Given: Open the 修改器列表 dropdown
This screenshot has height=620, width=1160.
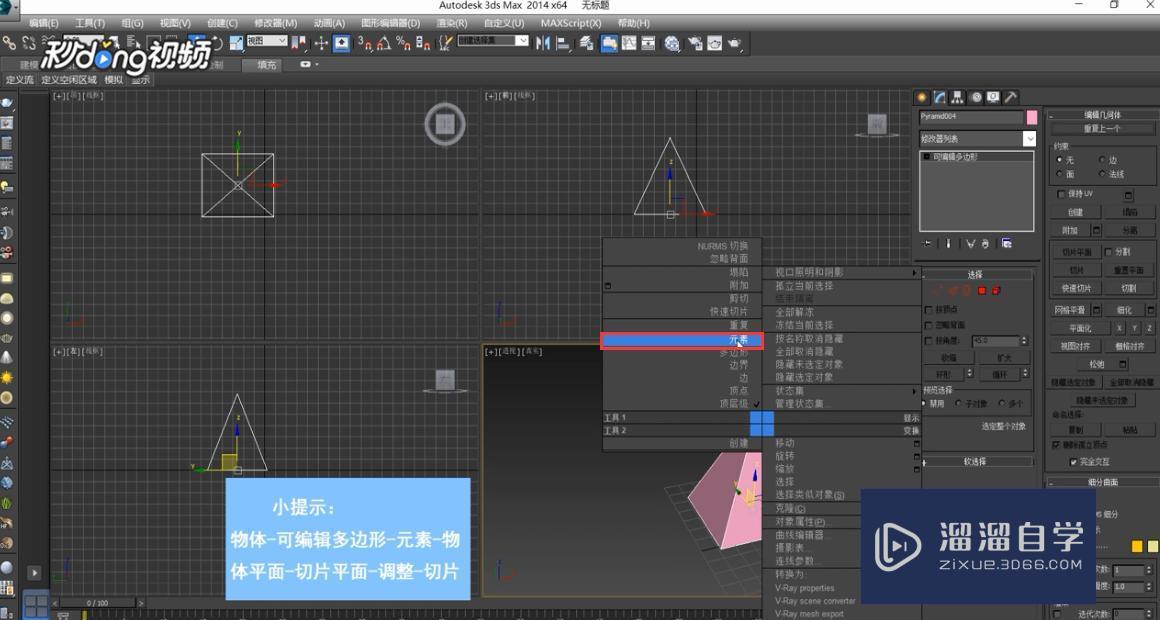Looking at the screenshot, I should point(975,137).
